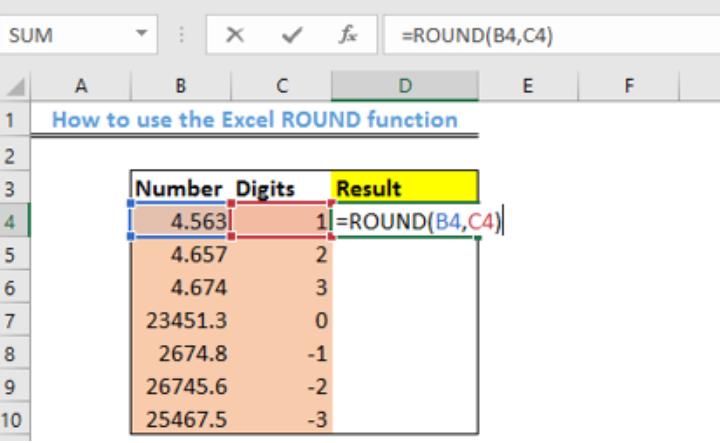Click the Select All corner triangle
The image size is (720, 443).
[16, 87]
